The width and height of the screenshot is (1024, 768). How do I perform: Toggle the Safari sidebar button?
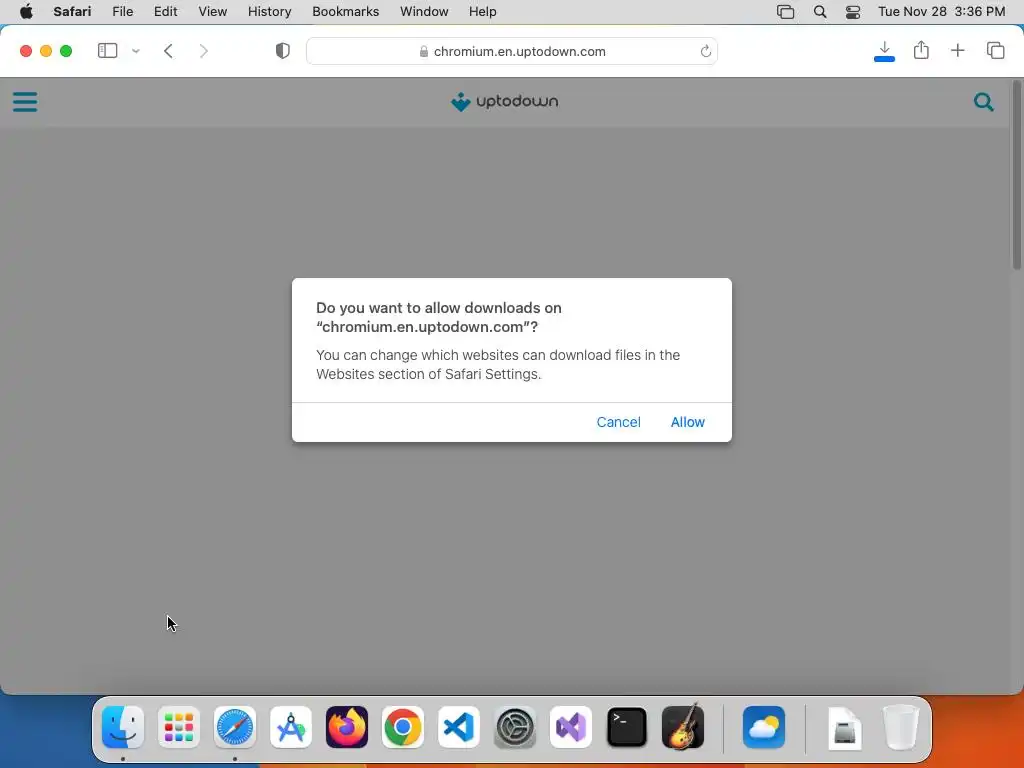pos(107,51)
